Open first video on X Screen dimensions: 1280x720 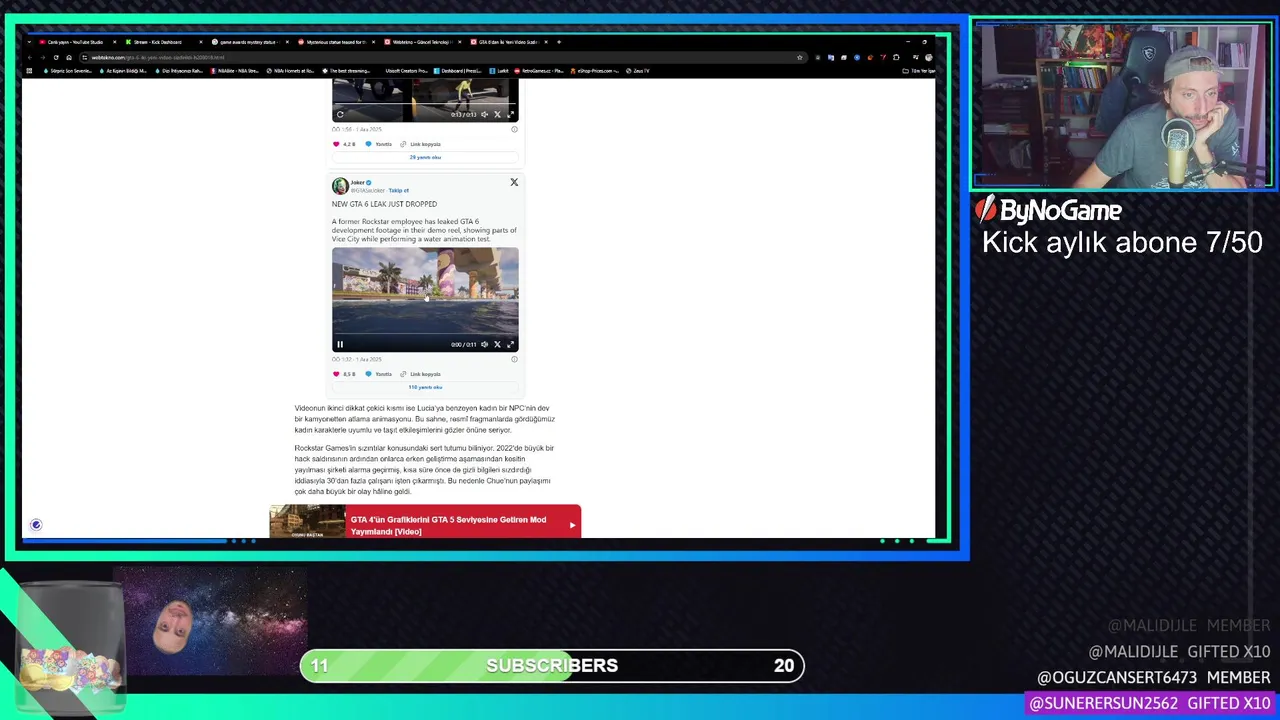click(497, 114)
